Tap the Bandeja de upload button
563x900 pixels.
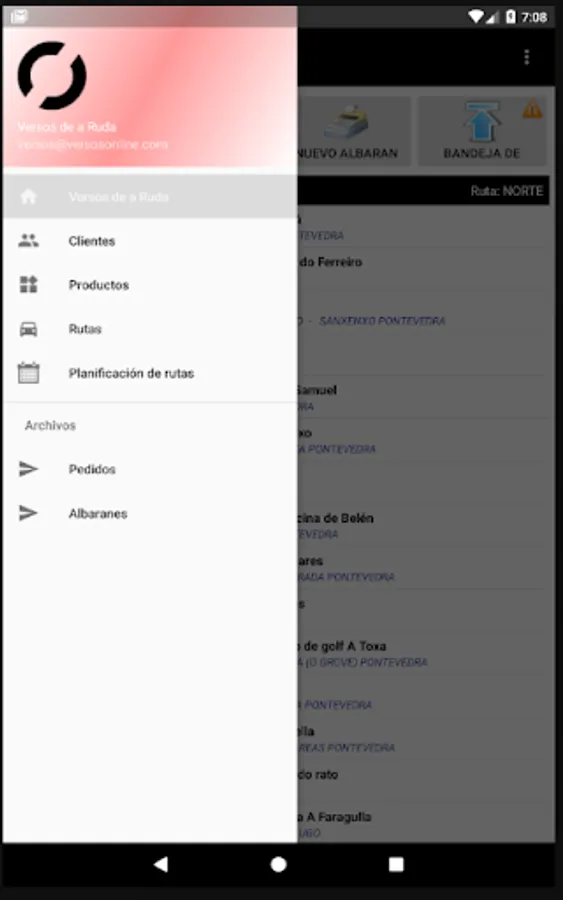coord(482,131)
